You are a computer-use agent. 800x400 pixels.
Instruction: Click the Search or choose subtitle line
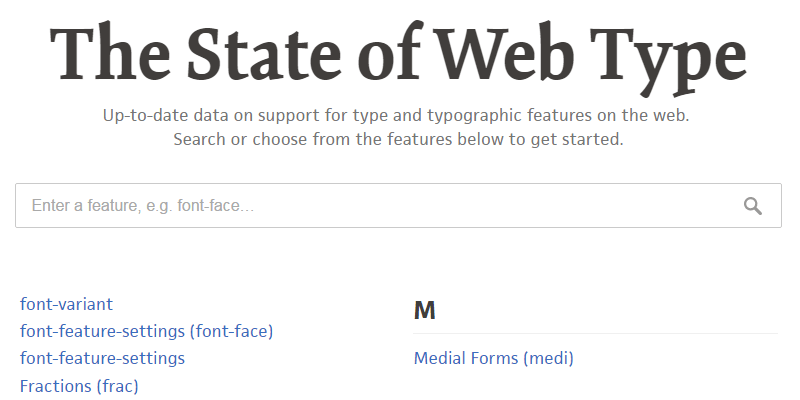tap(398, 139)
